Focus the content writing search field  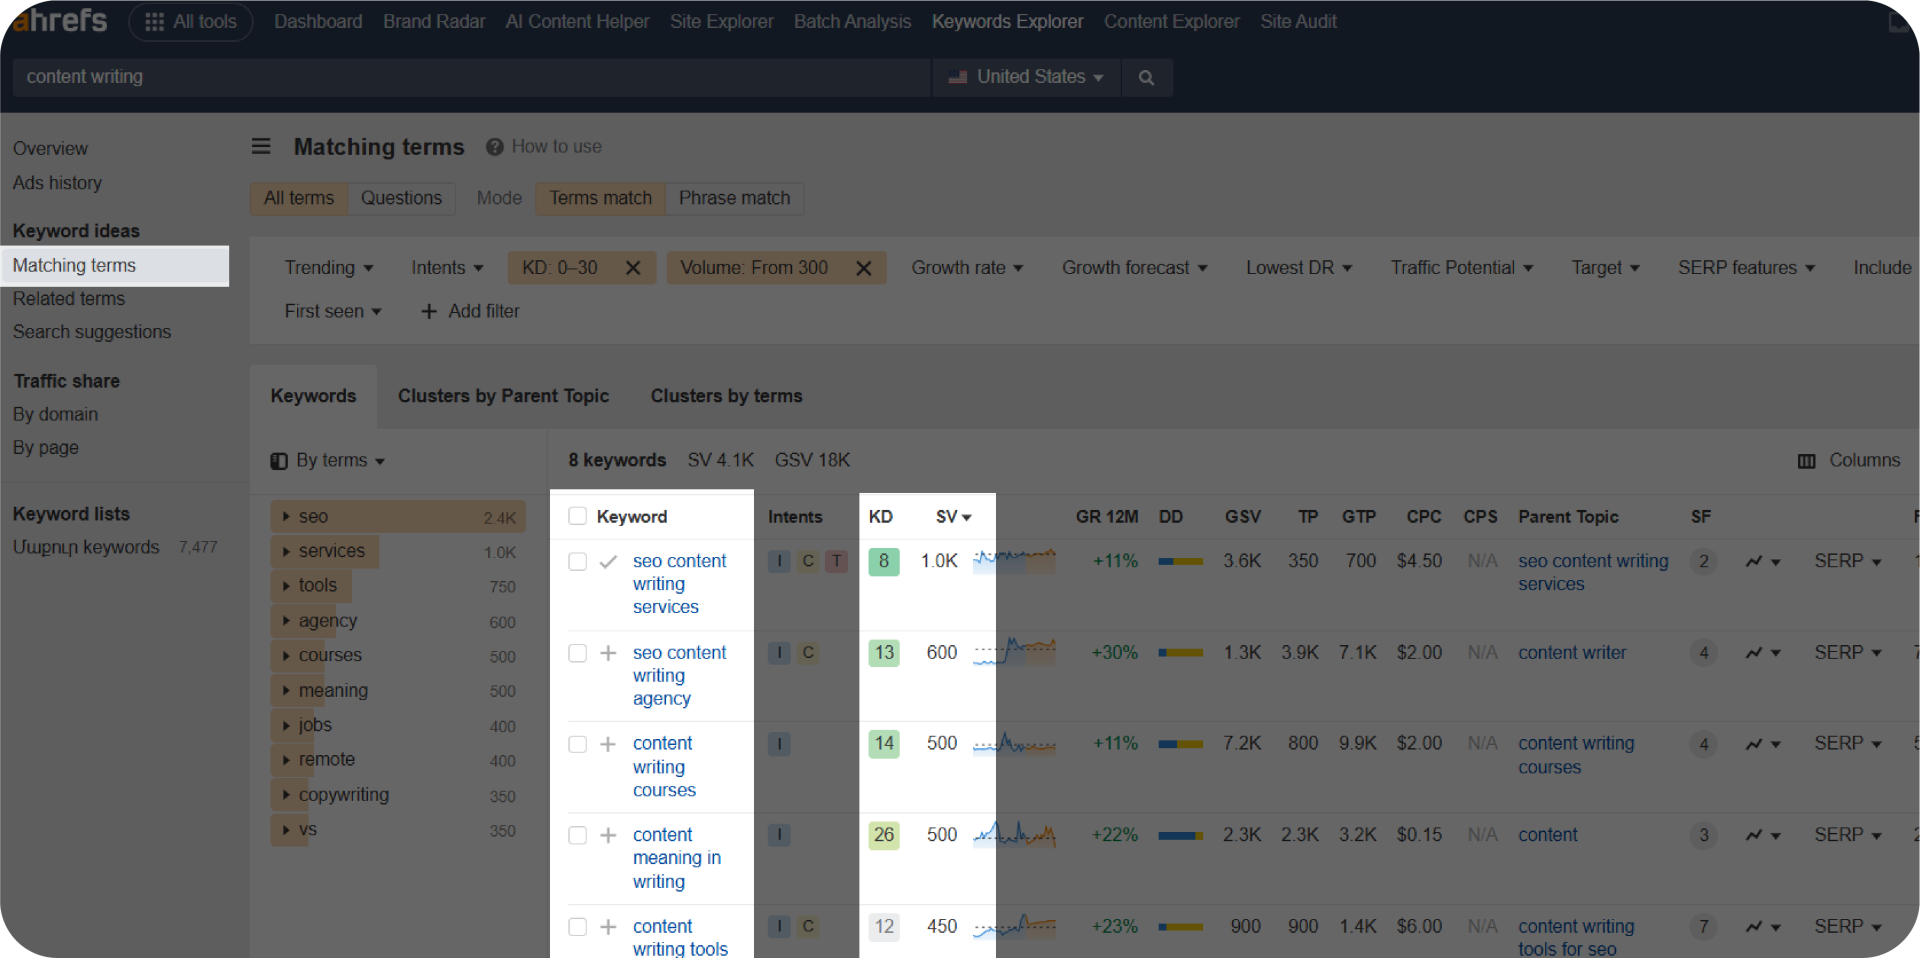pos(470,77)
